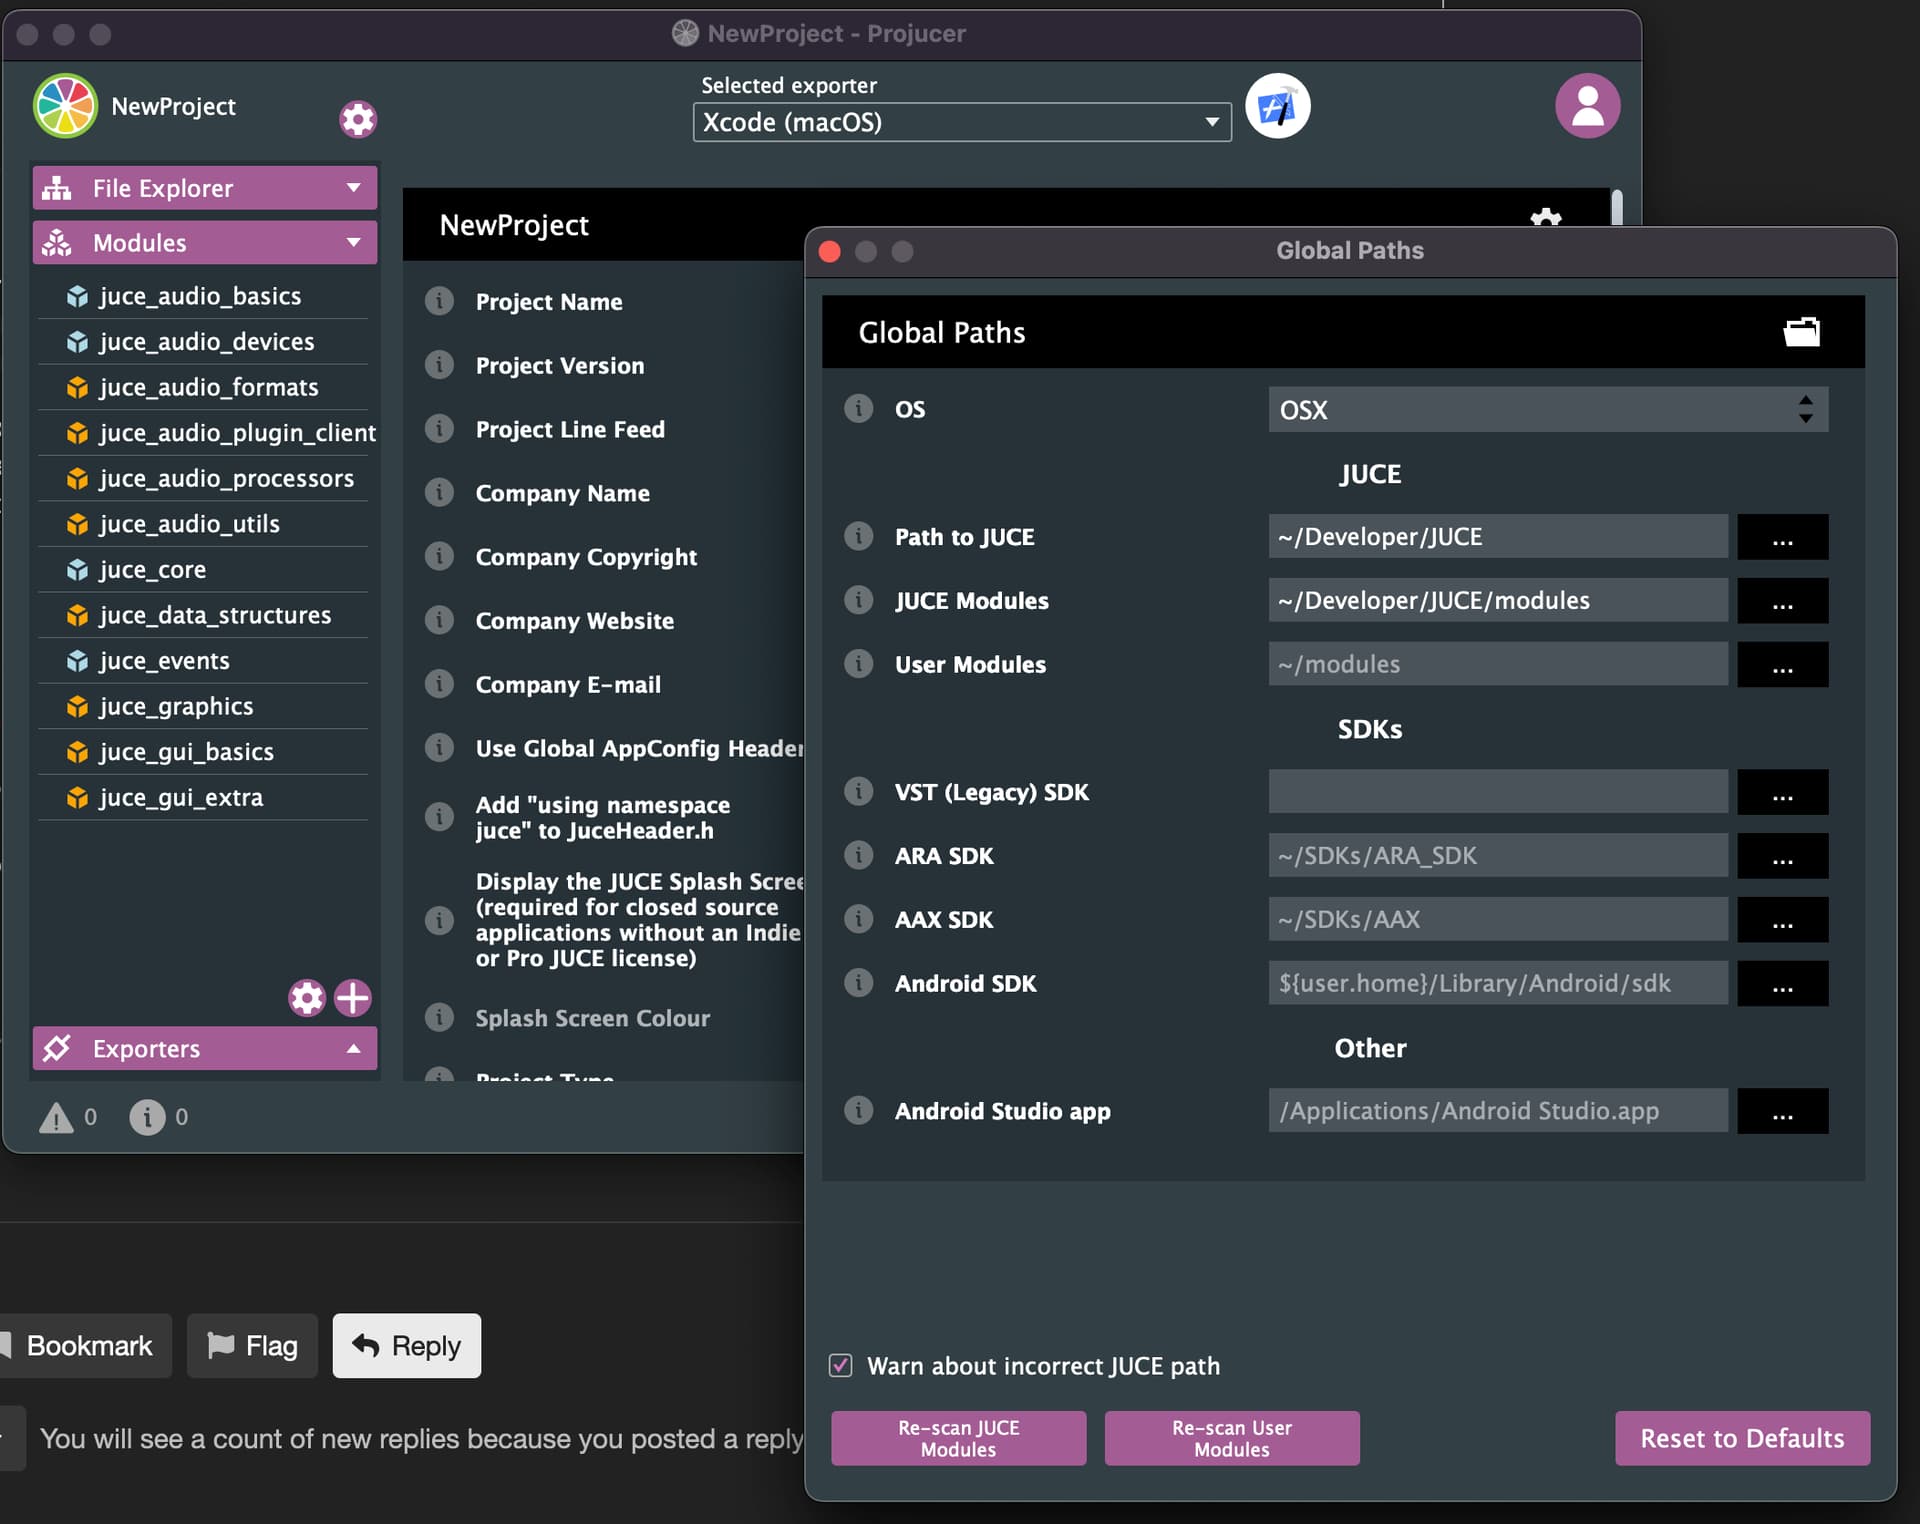Select juce_audio_processors module
This screenshot has height=1524, width=1920.
(203, 478)
